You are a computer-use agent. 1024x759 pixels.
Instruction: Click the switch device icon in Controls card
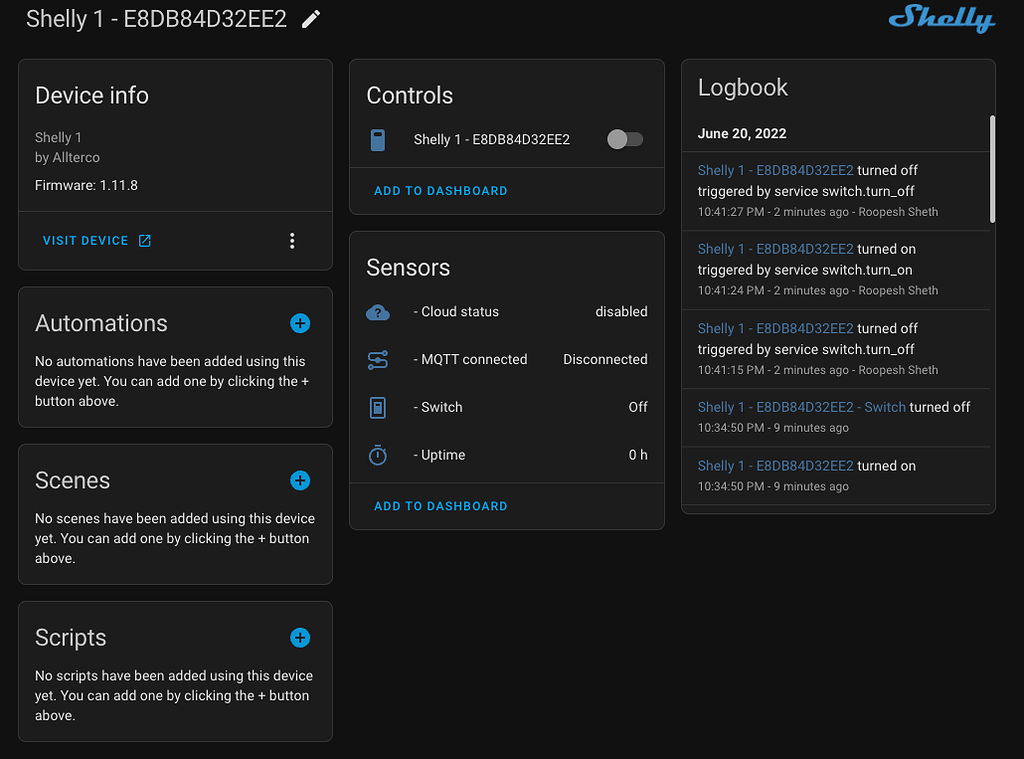coord(377,140)
